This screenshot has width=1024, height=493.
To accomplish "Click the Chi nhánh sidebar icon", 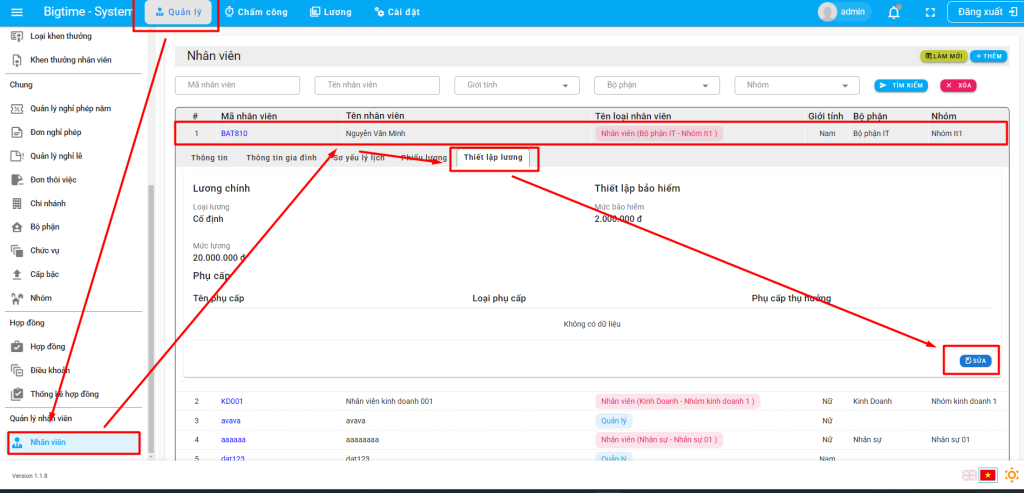I will (17, 203).
